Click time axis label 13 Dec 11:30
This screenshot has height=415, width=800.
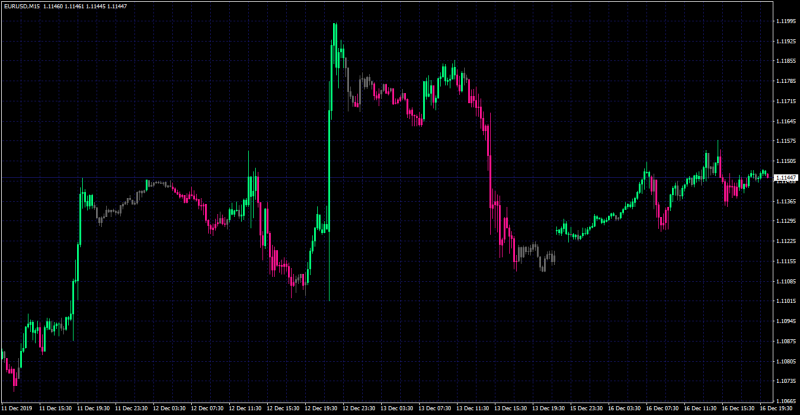click(473, 408)
